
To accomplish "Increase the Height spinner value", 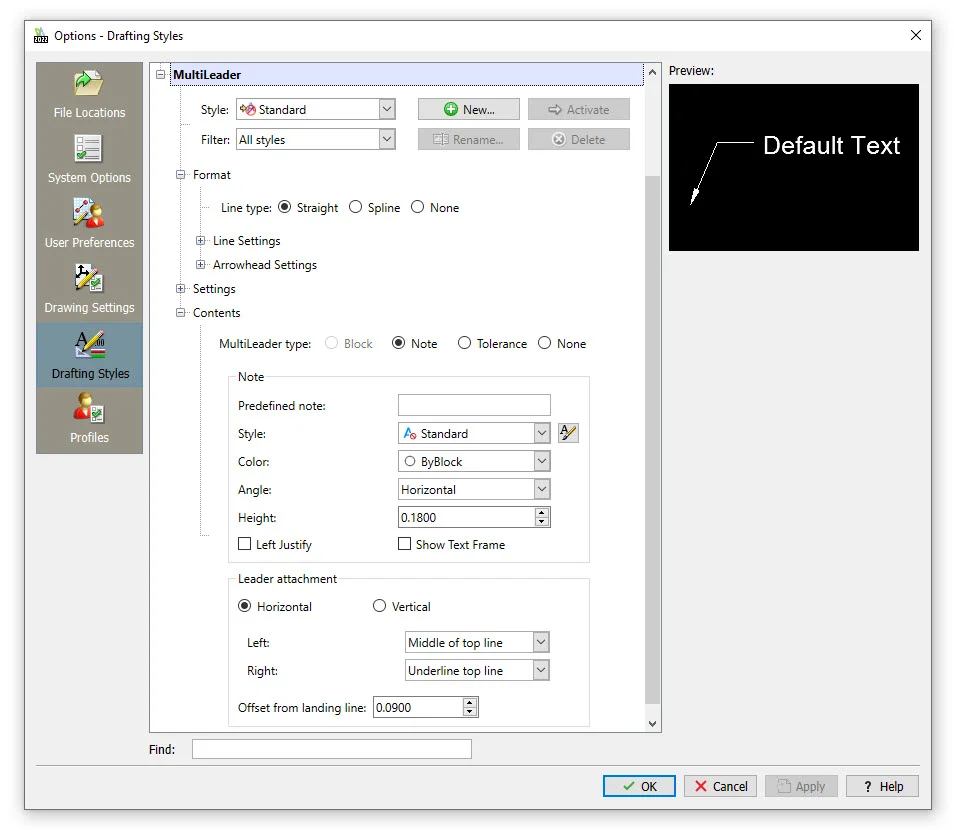I will coord(542,513).
